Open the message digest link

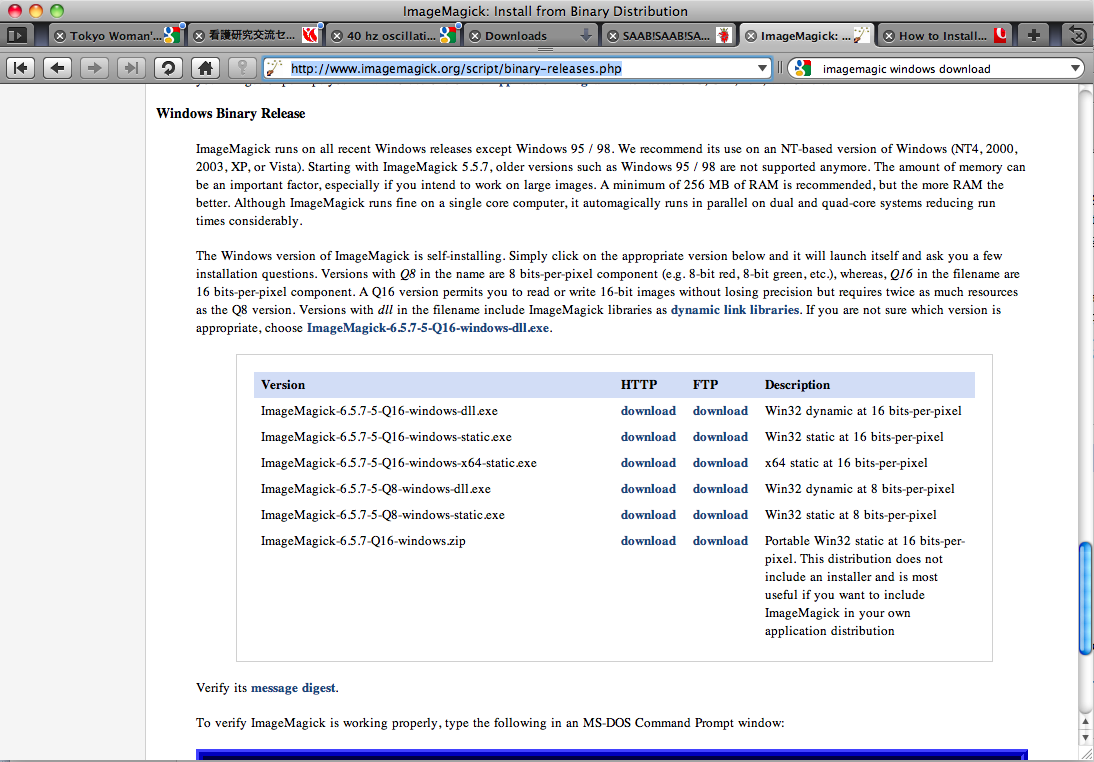point(293,688)
